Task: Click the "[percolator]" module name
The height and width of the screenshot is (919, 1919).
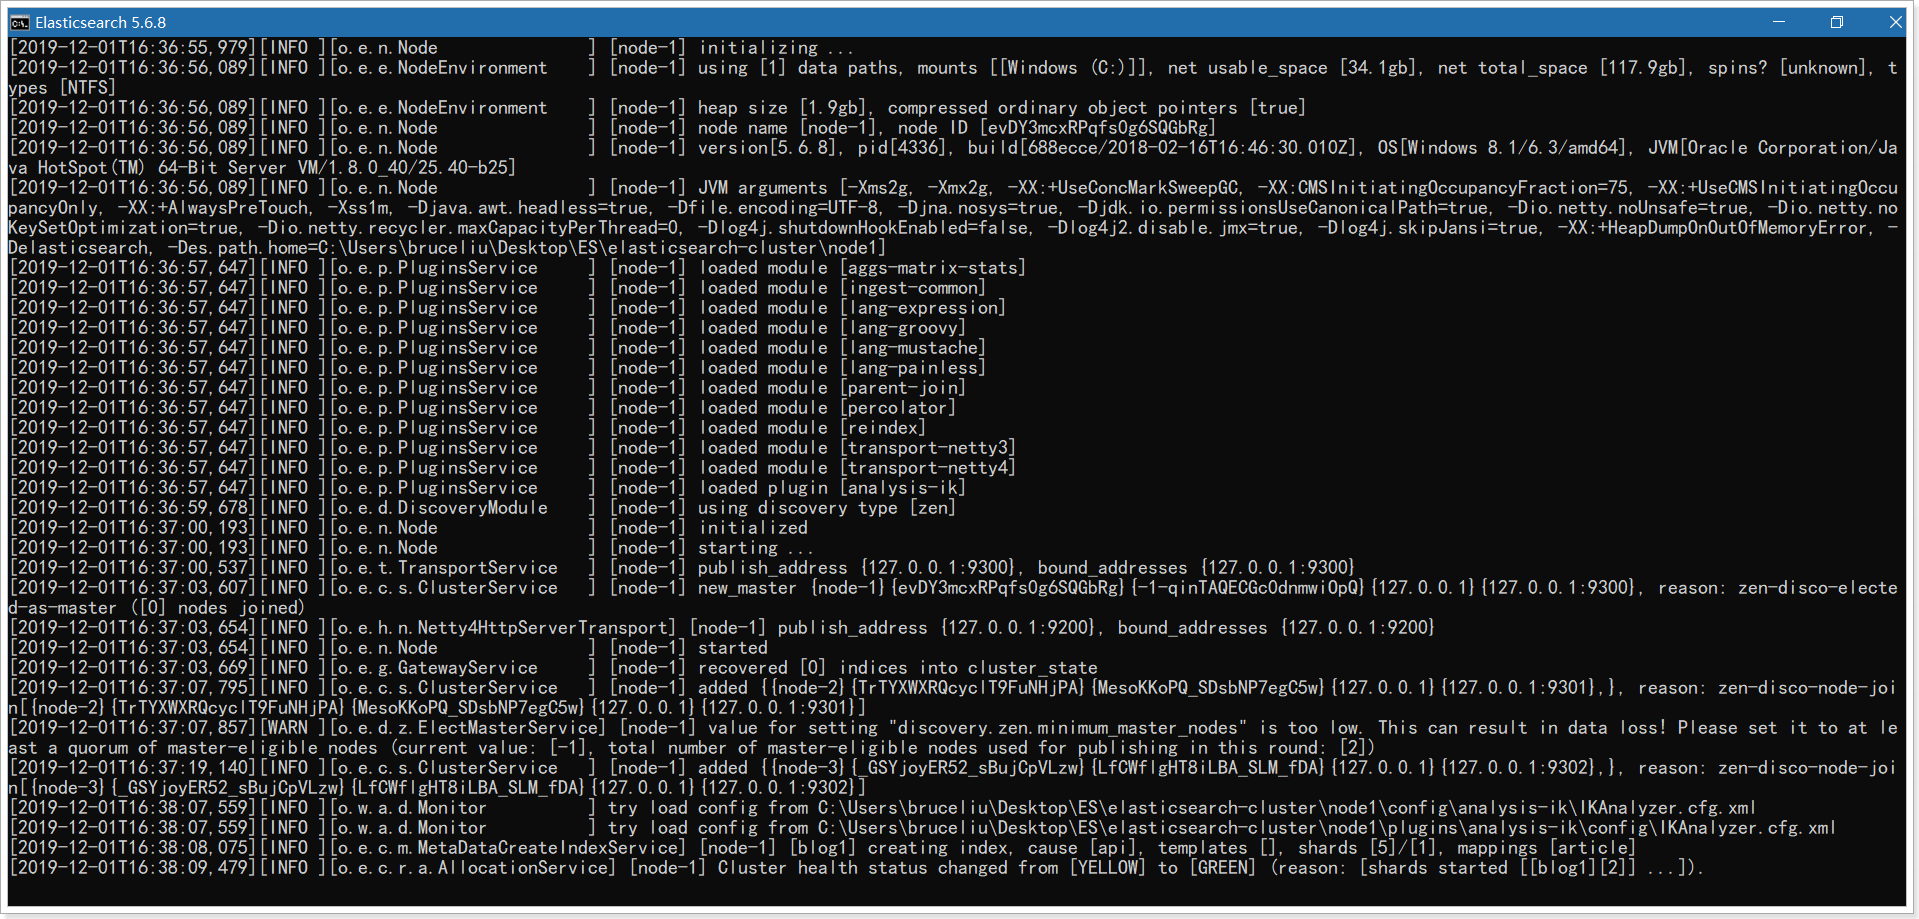Action: coord(897,408)
